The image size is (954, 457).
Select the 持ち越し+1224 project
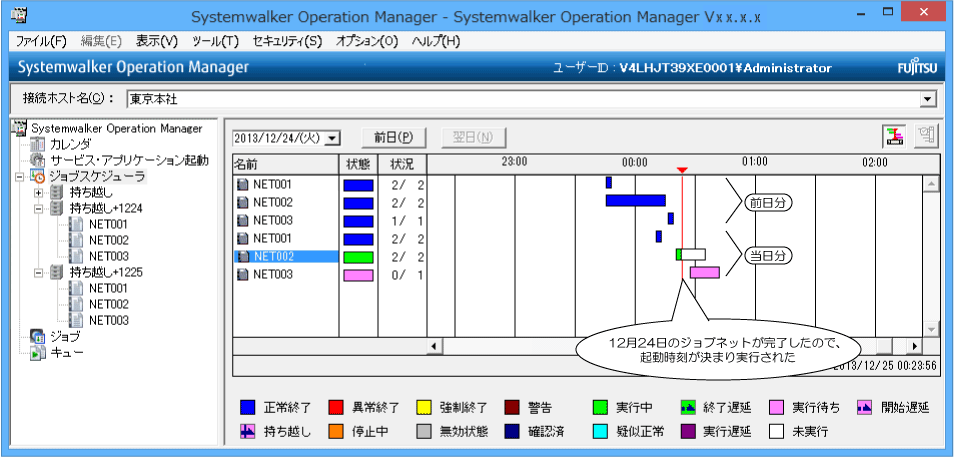106,208
